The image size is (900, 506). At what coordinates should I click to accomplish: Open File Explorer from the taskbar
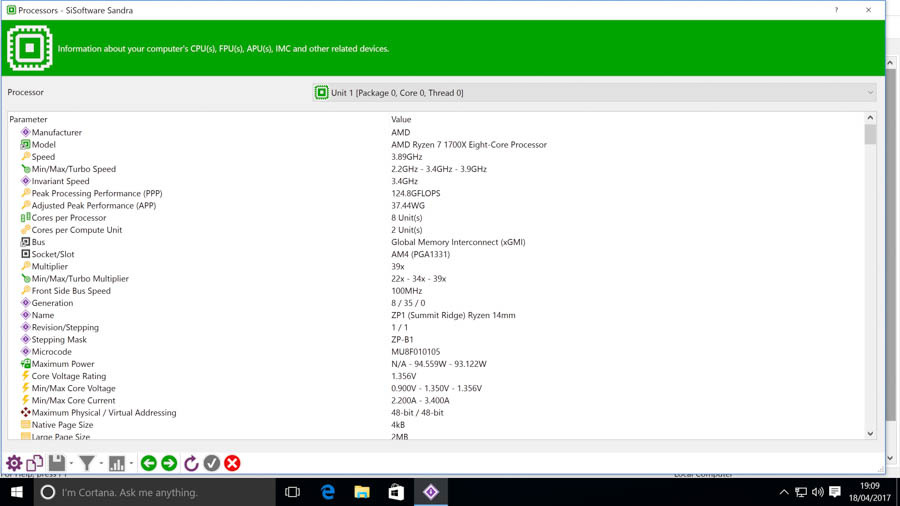362,492
